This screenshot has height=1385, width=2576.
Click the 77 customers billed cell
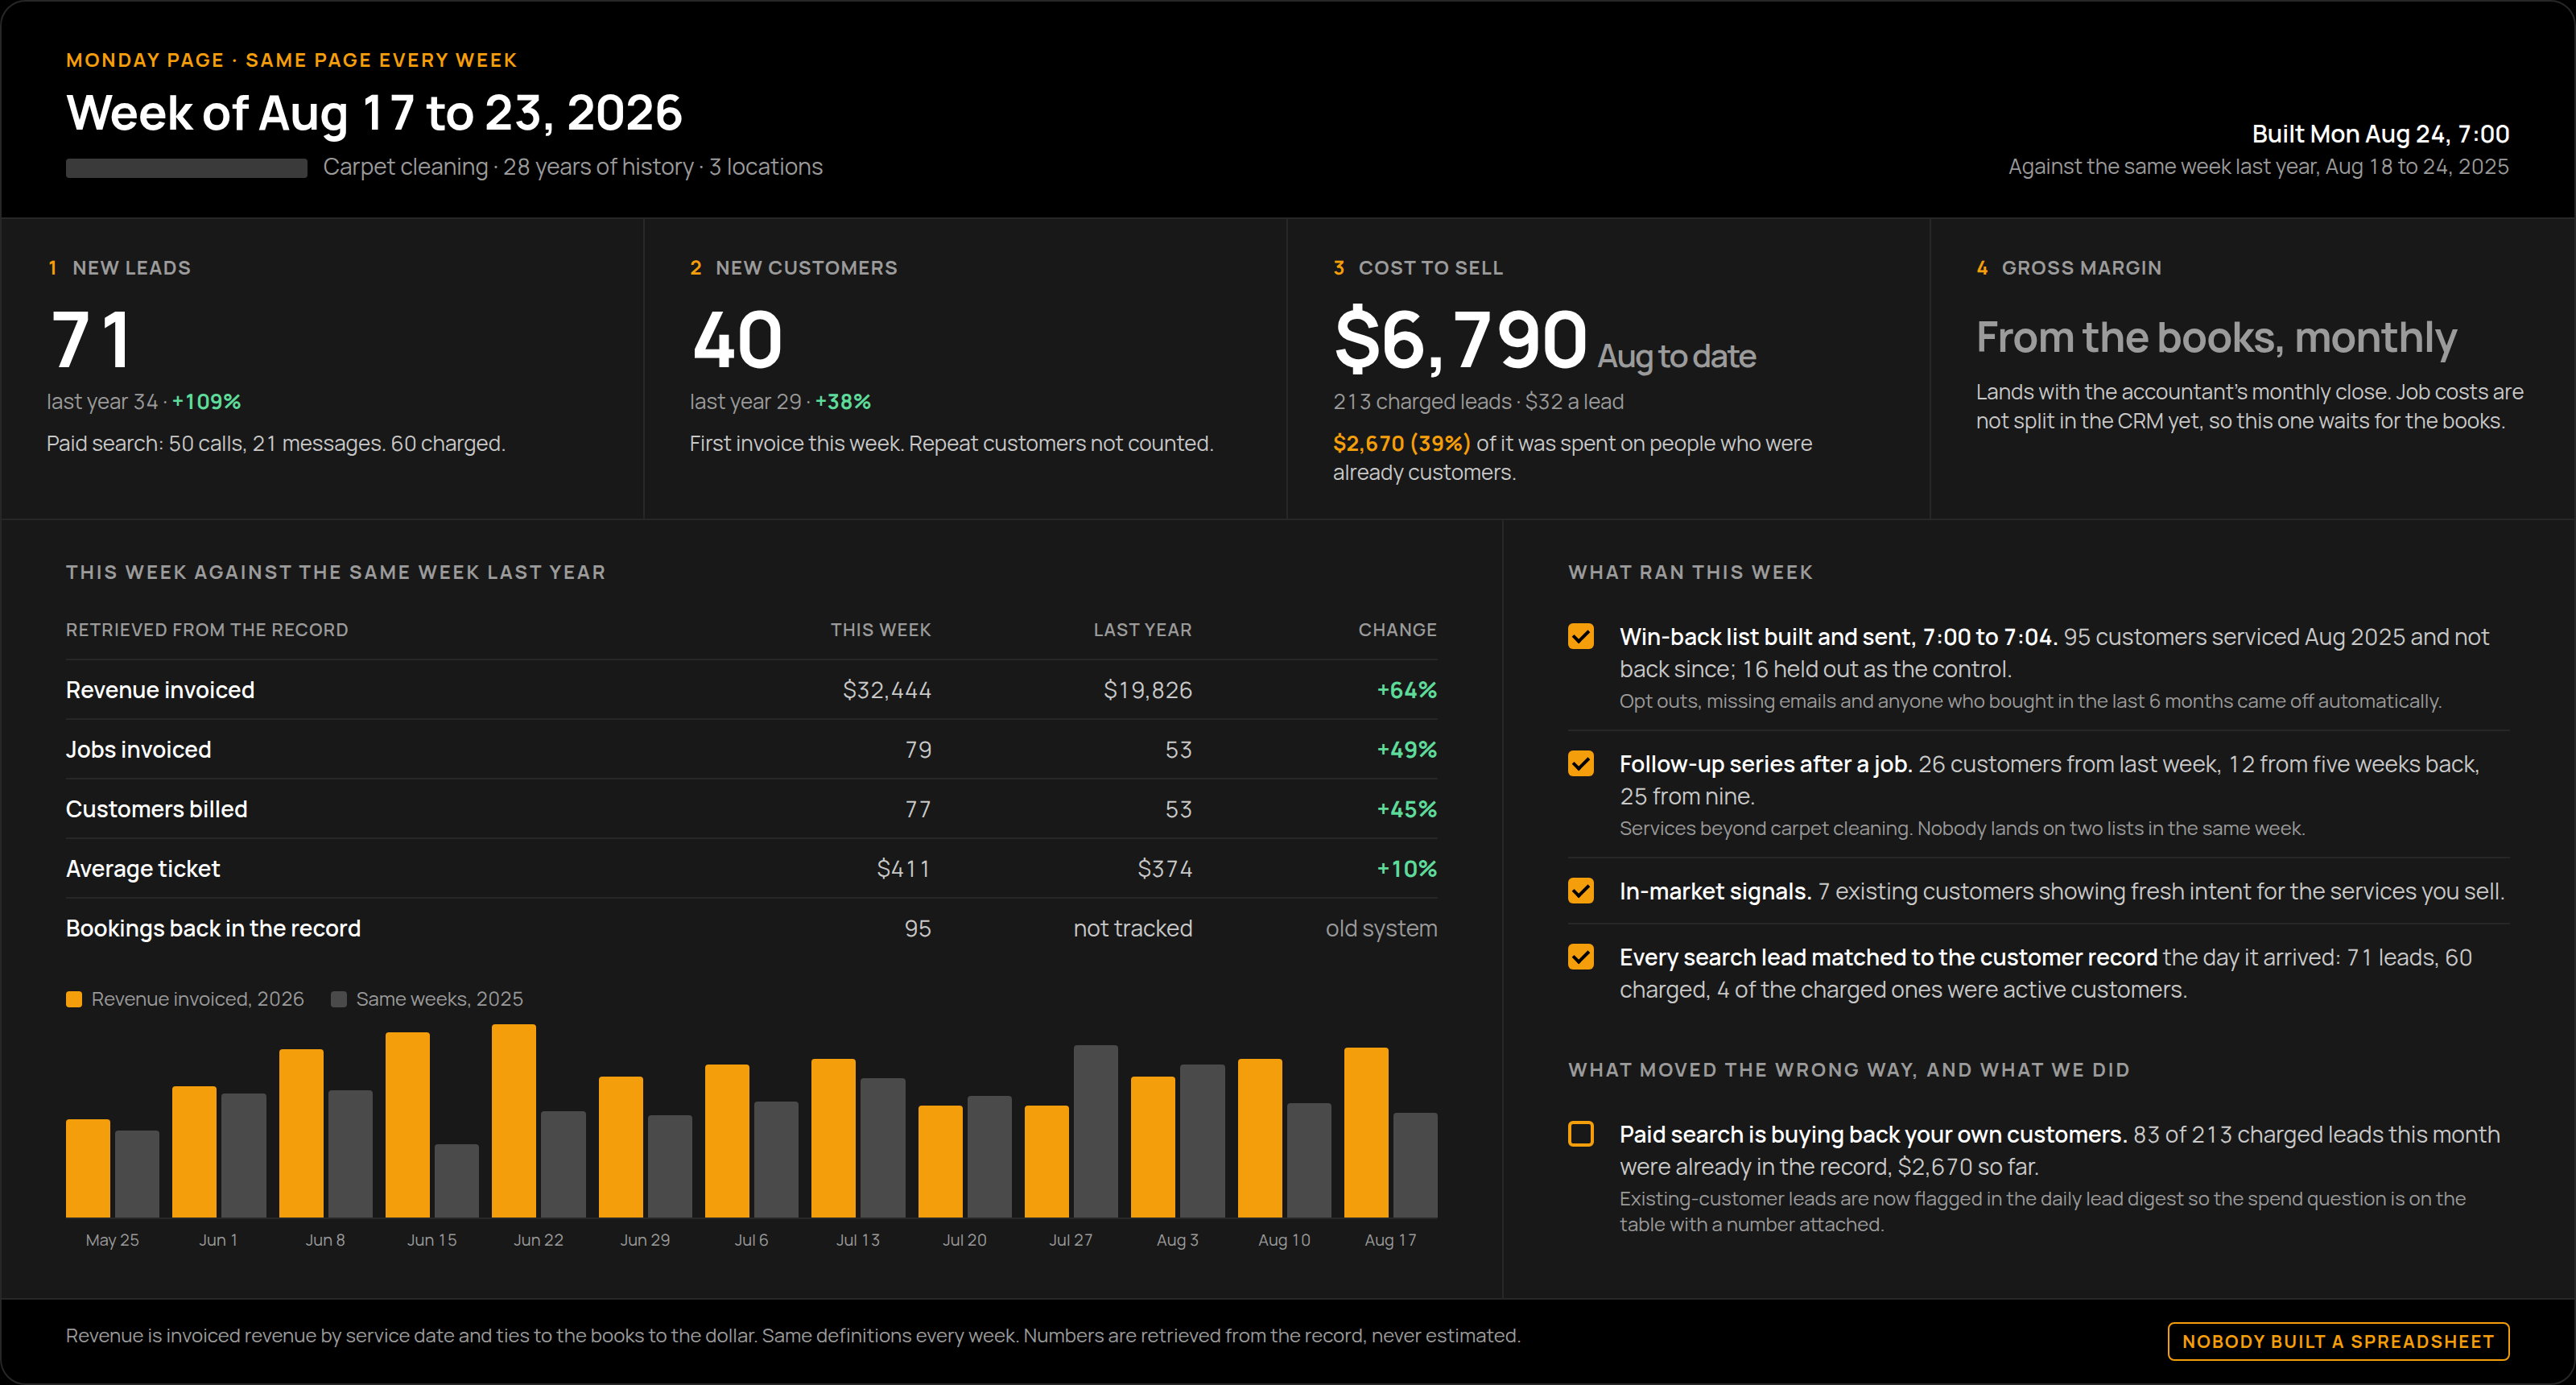pyautogui.click(x=918, y=809)
